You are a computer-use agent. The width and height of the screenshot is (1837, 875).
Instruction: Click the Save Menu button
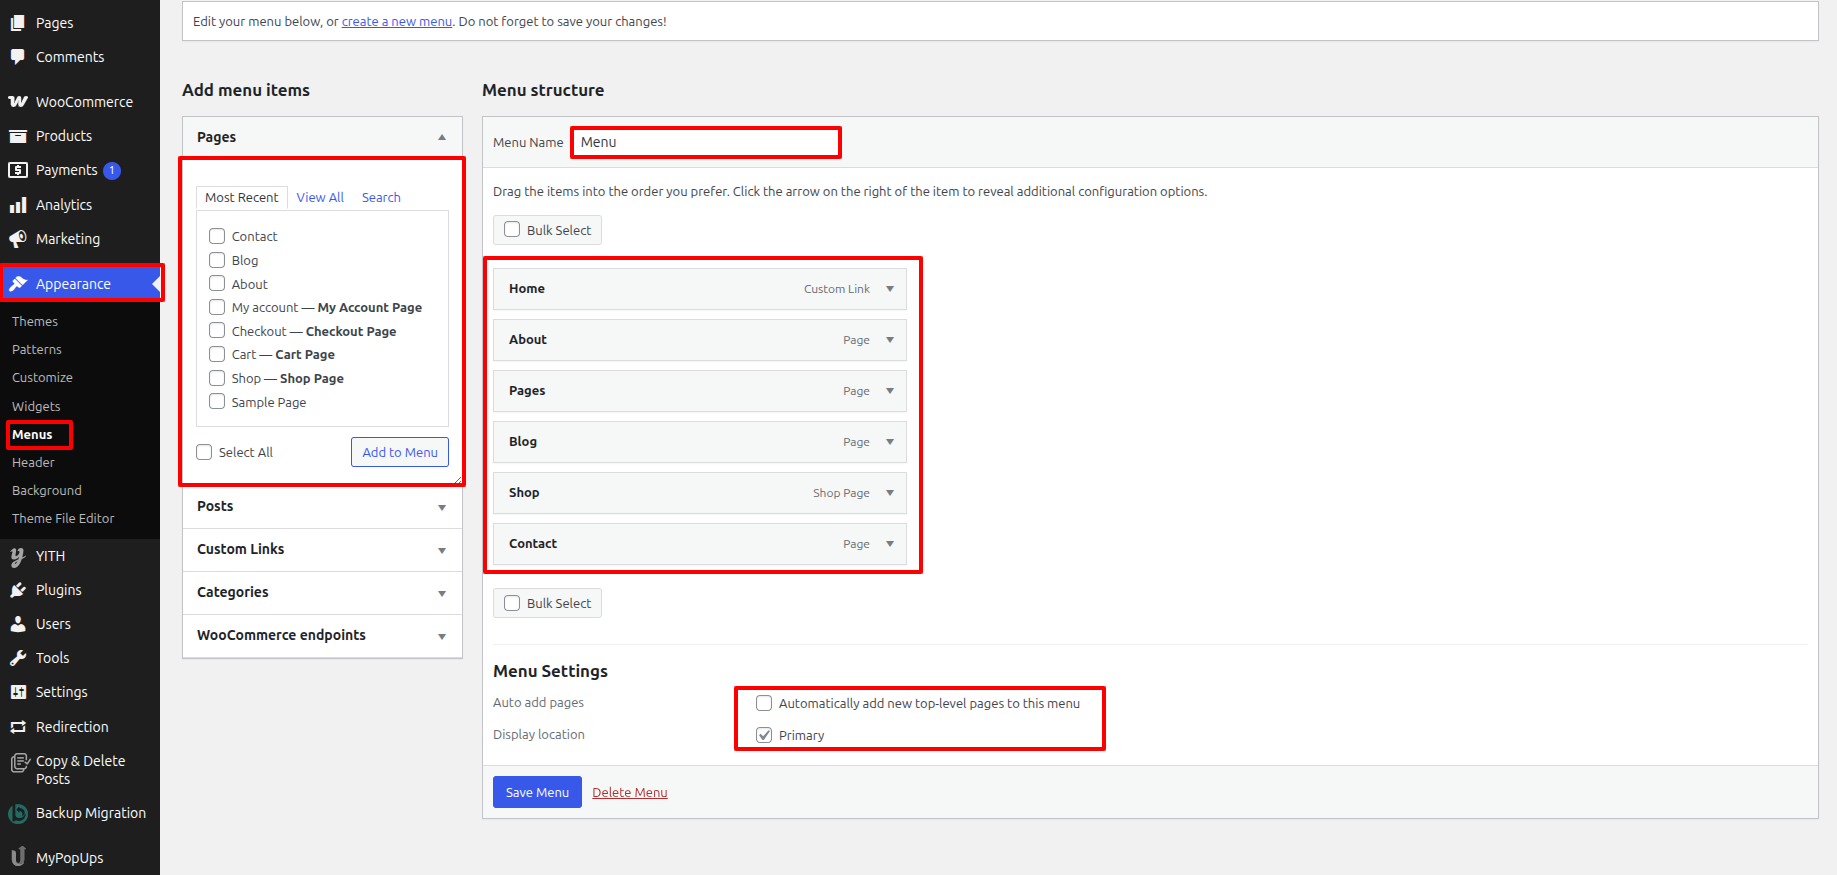point(537,792)
